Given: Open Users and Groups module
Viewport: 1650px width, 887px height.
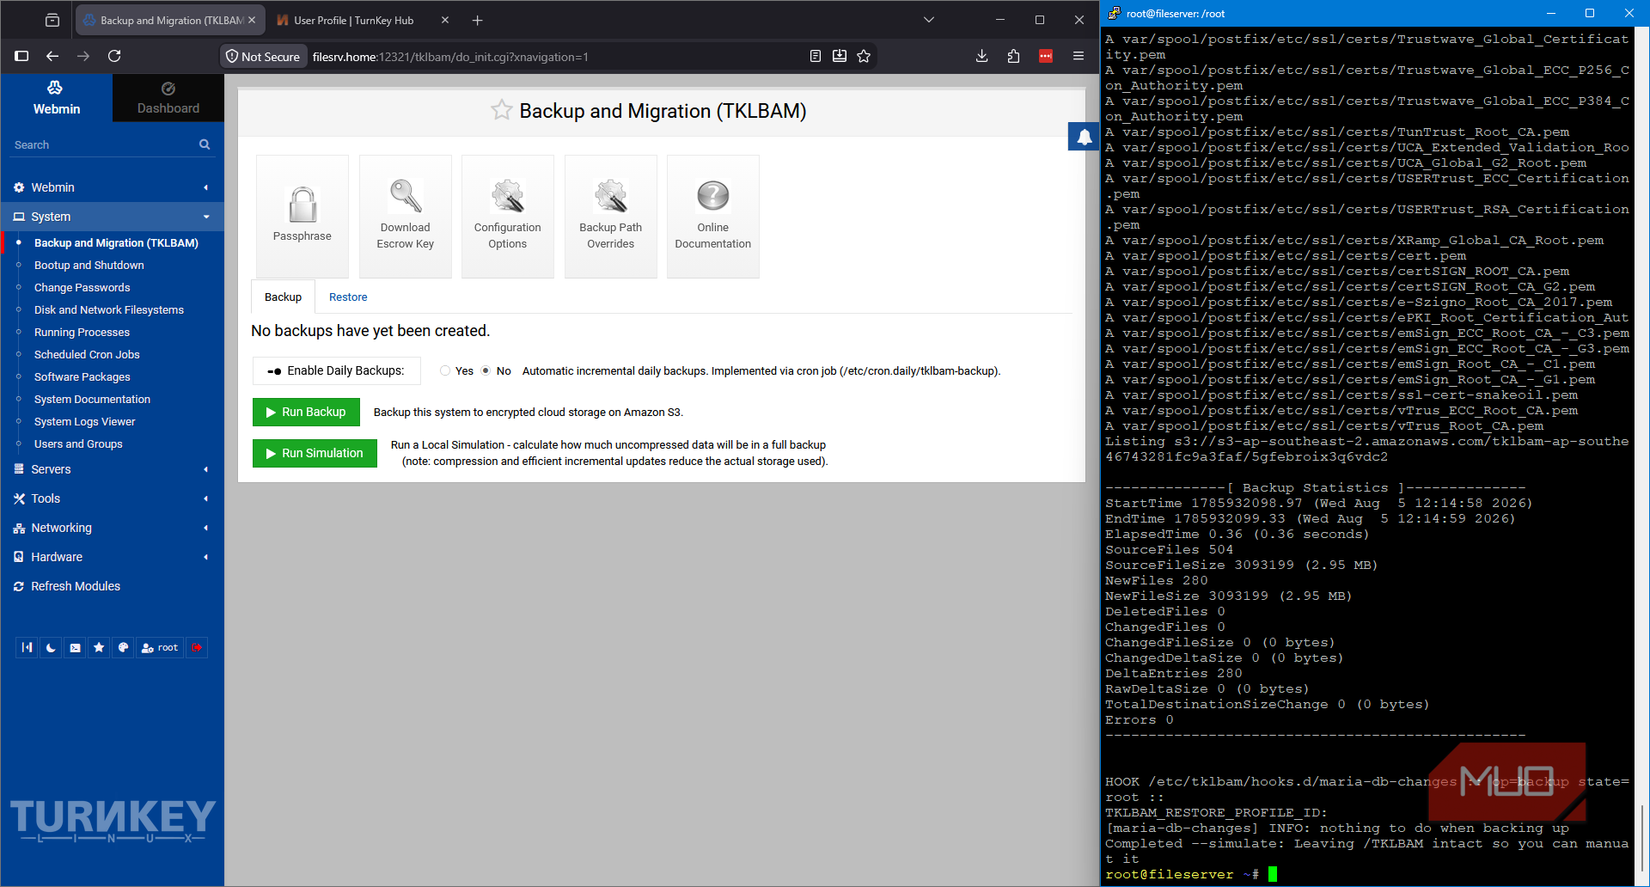Looking at the screenshot, I should (x=78, y=444).
